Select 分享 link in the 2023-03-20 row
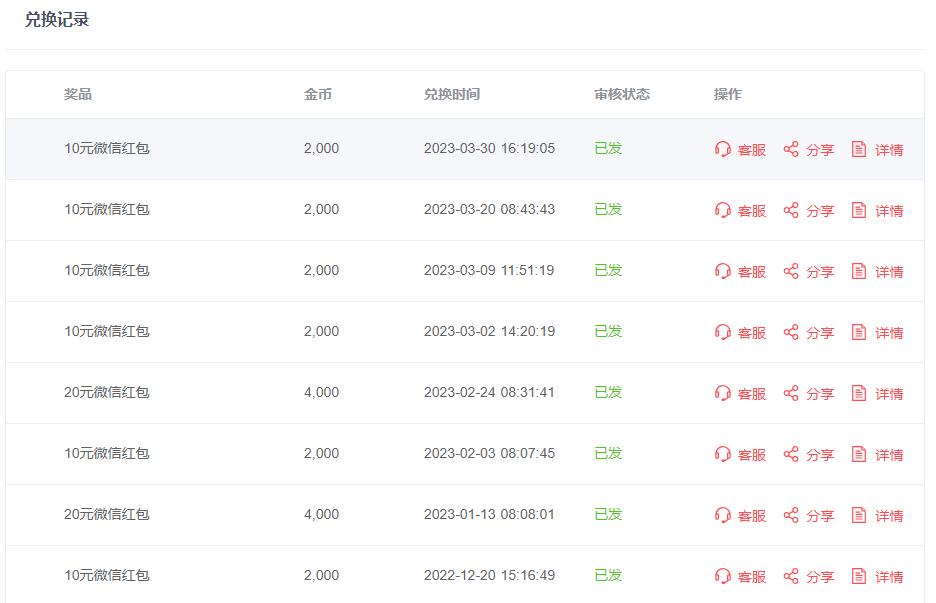Image resolution: width=936 pixels, height=603 pixels. [820, 211]
